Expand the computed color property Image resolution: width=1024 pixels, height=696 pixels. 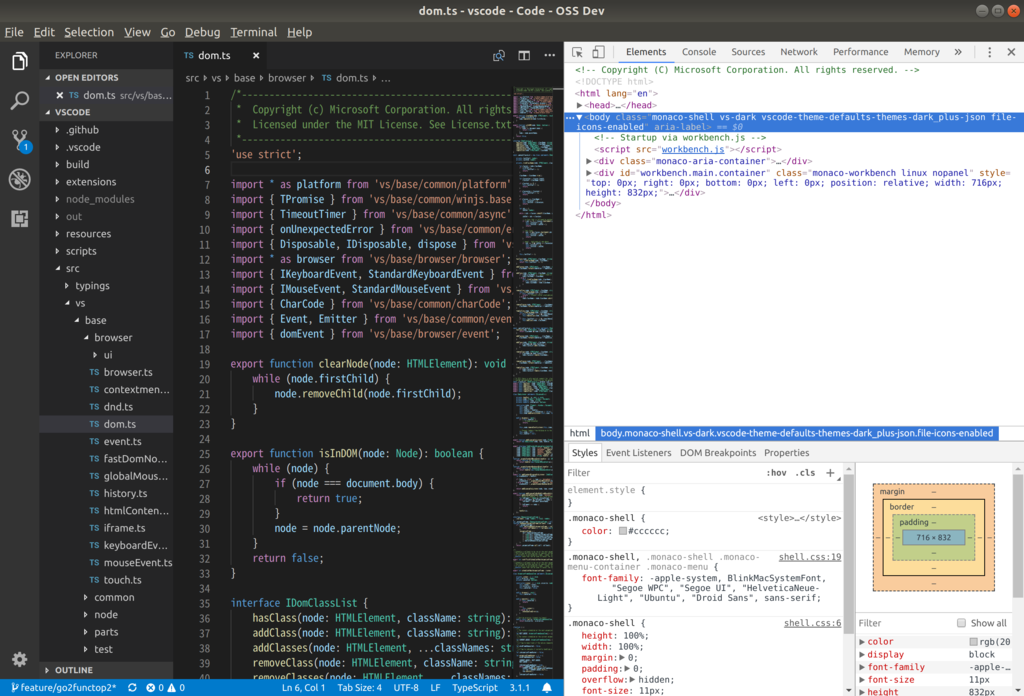coord(862,642)
